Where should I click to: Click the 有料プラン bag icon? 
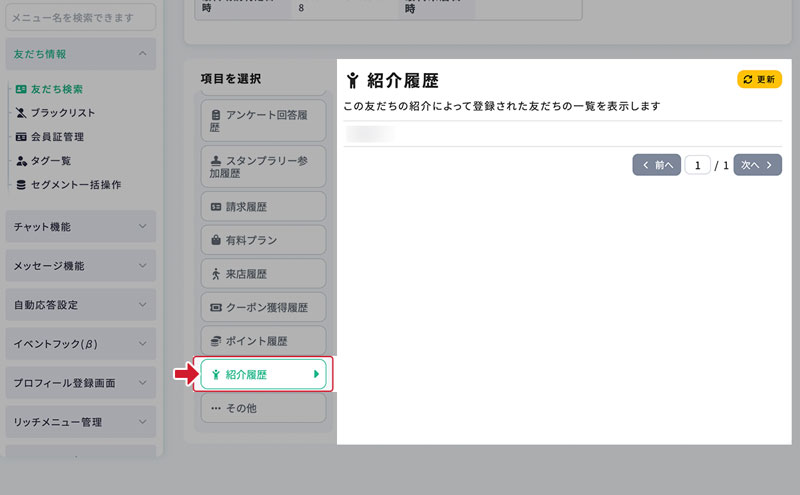point(215,241)
